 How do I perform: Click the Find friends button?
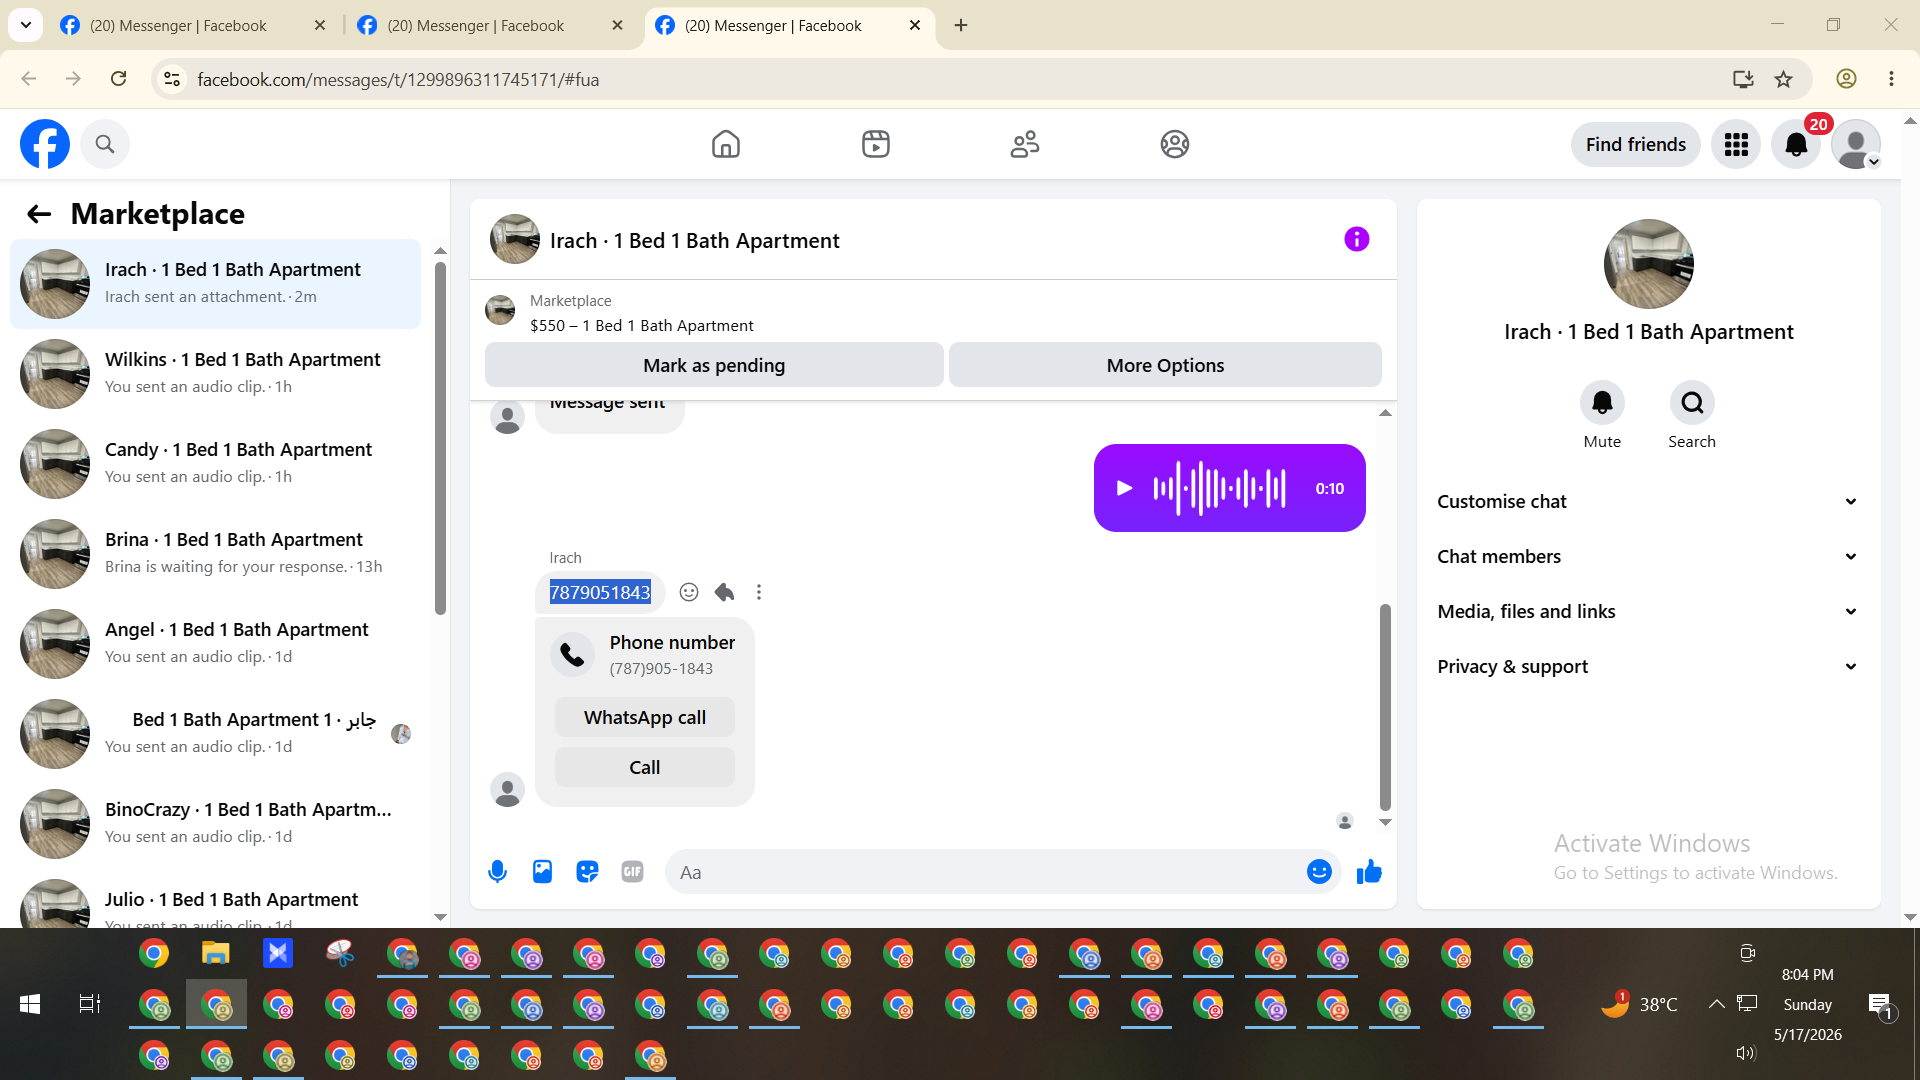1636,145
